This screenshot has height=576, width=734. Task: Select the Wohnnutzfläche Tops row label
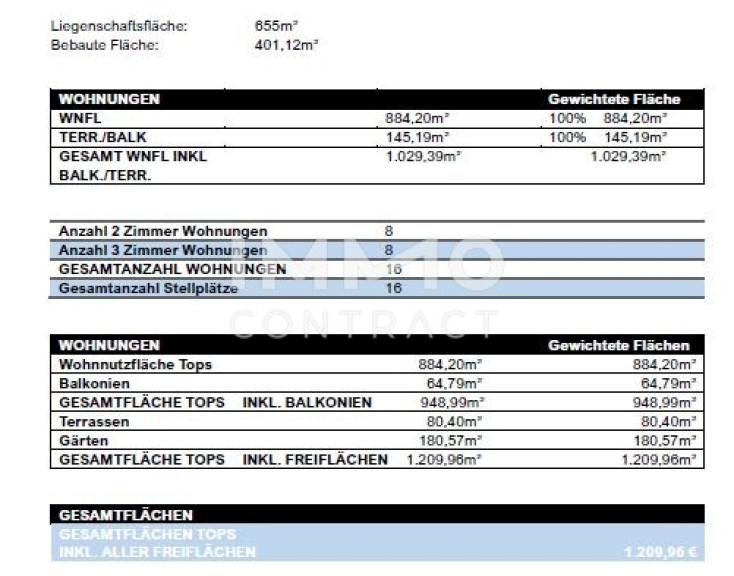click(135, 364)
